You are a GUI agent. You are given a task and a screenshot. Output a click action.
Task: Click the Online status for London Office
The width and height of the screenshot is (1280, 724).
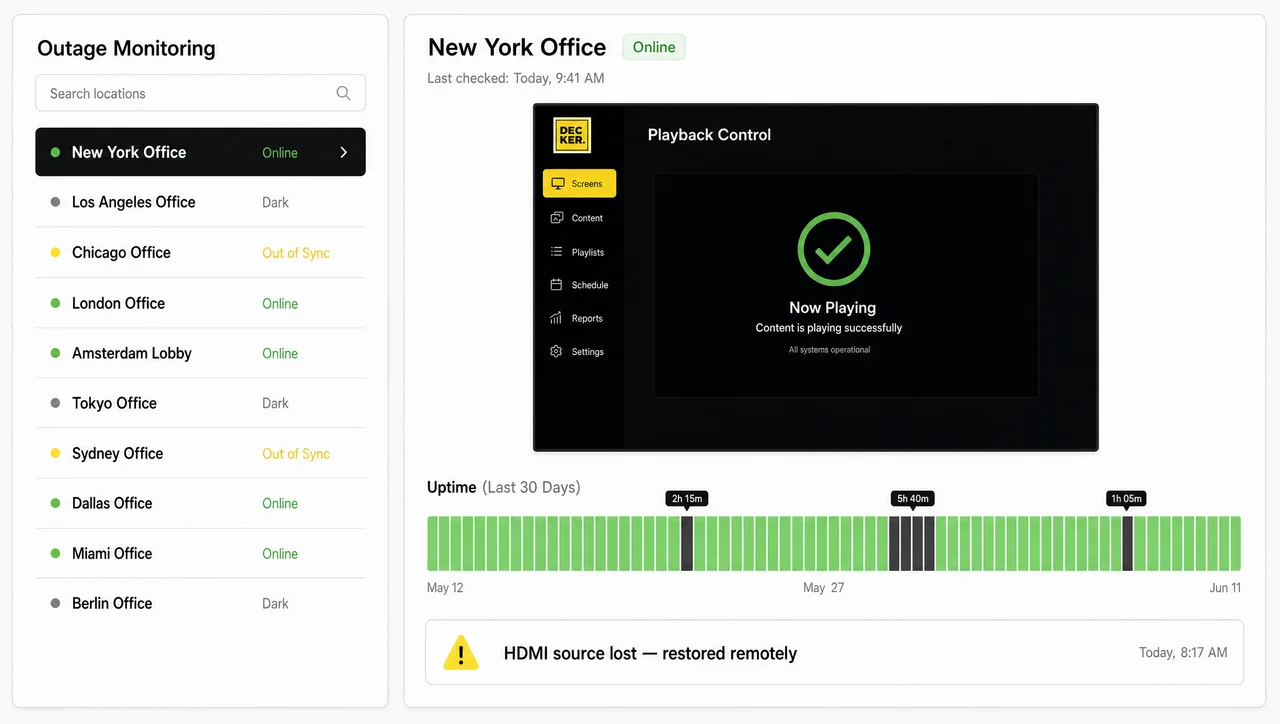280,303
